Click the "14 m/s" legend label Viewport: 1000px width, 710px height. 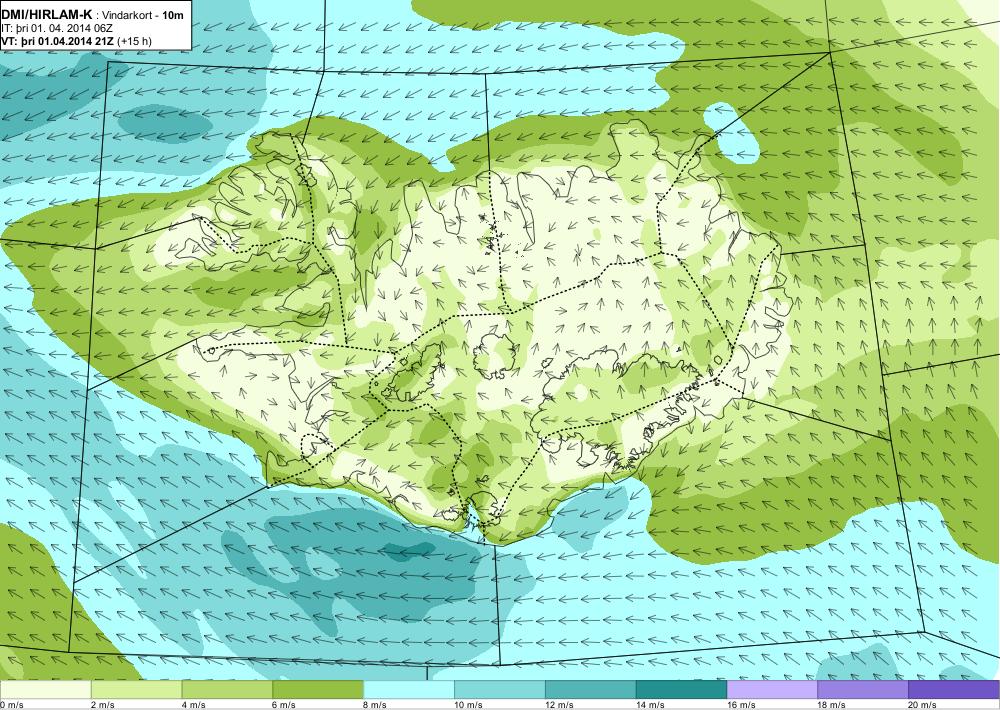[651, 705]
